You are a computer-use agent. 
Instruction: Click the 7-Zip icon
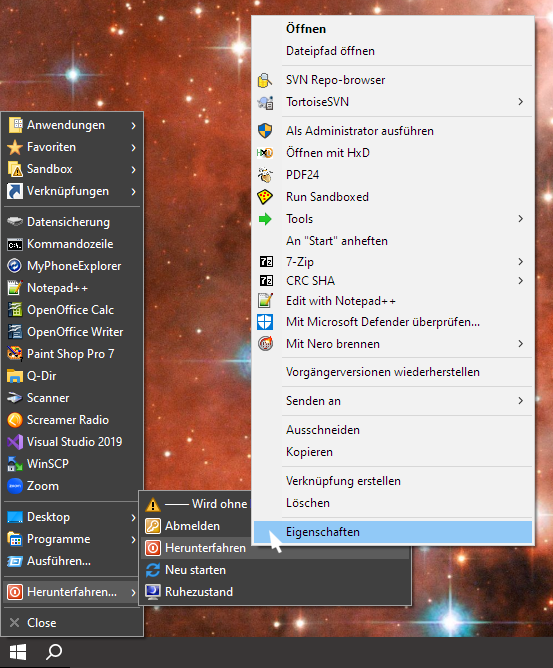tap(266, 262)
